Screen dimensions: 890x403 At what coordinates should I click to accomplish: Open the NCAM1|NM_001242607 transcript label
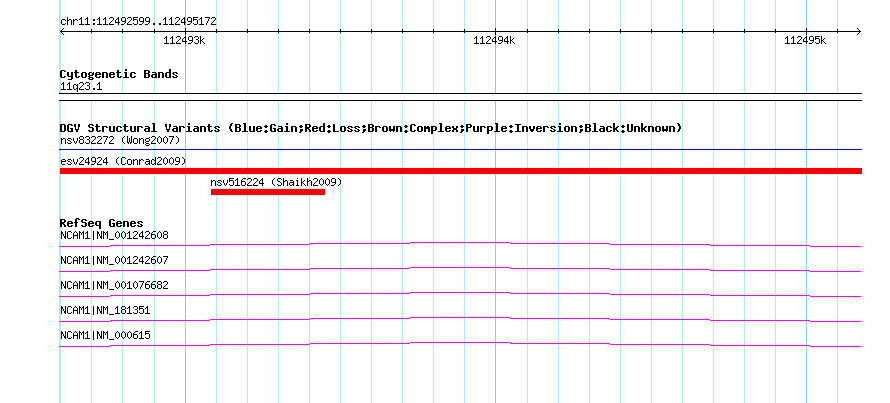pos(114,260)
